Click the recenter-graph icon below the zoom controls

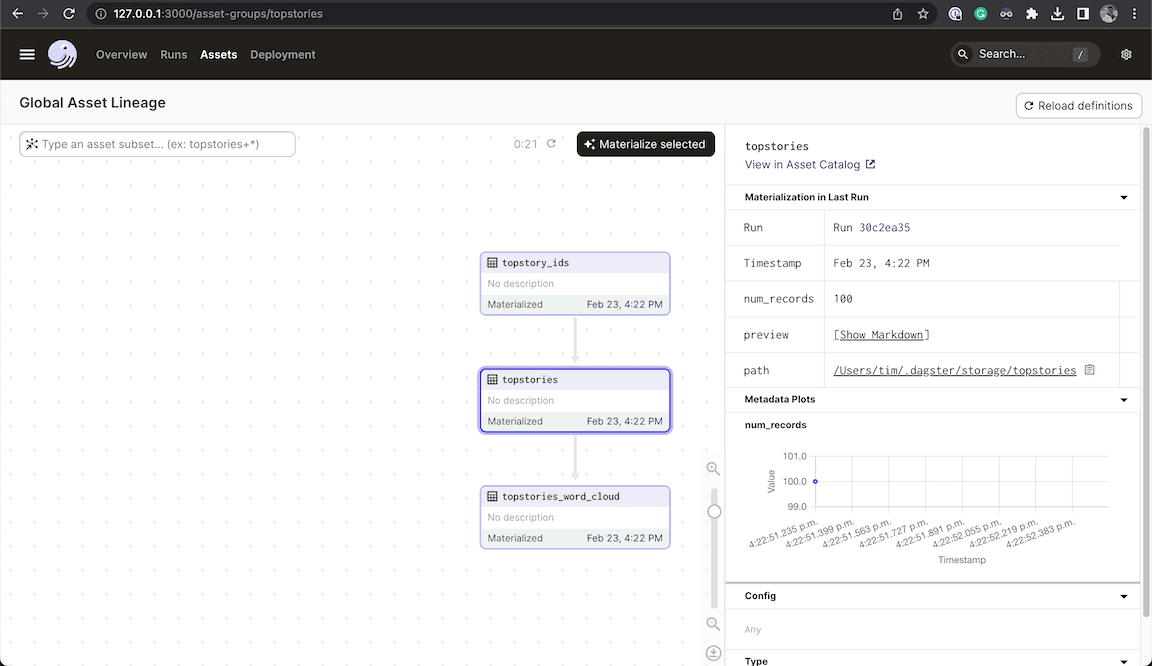tap(712, 653)
